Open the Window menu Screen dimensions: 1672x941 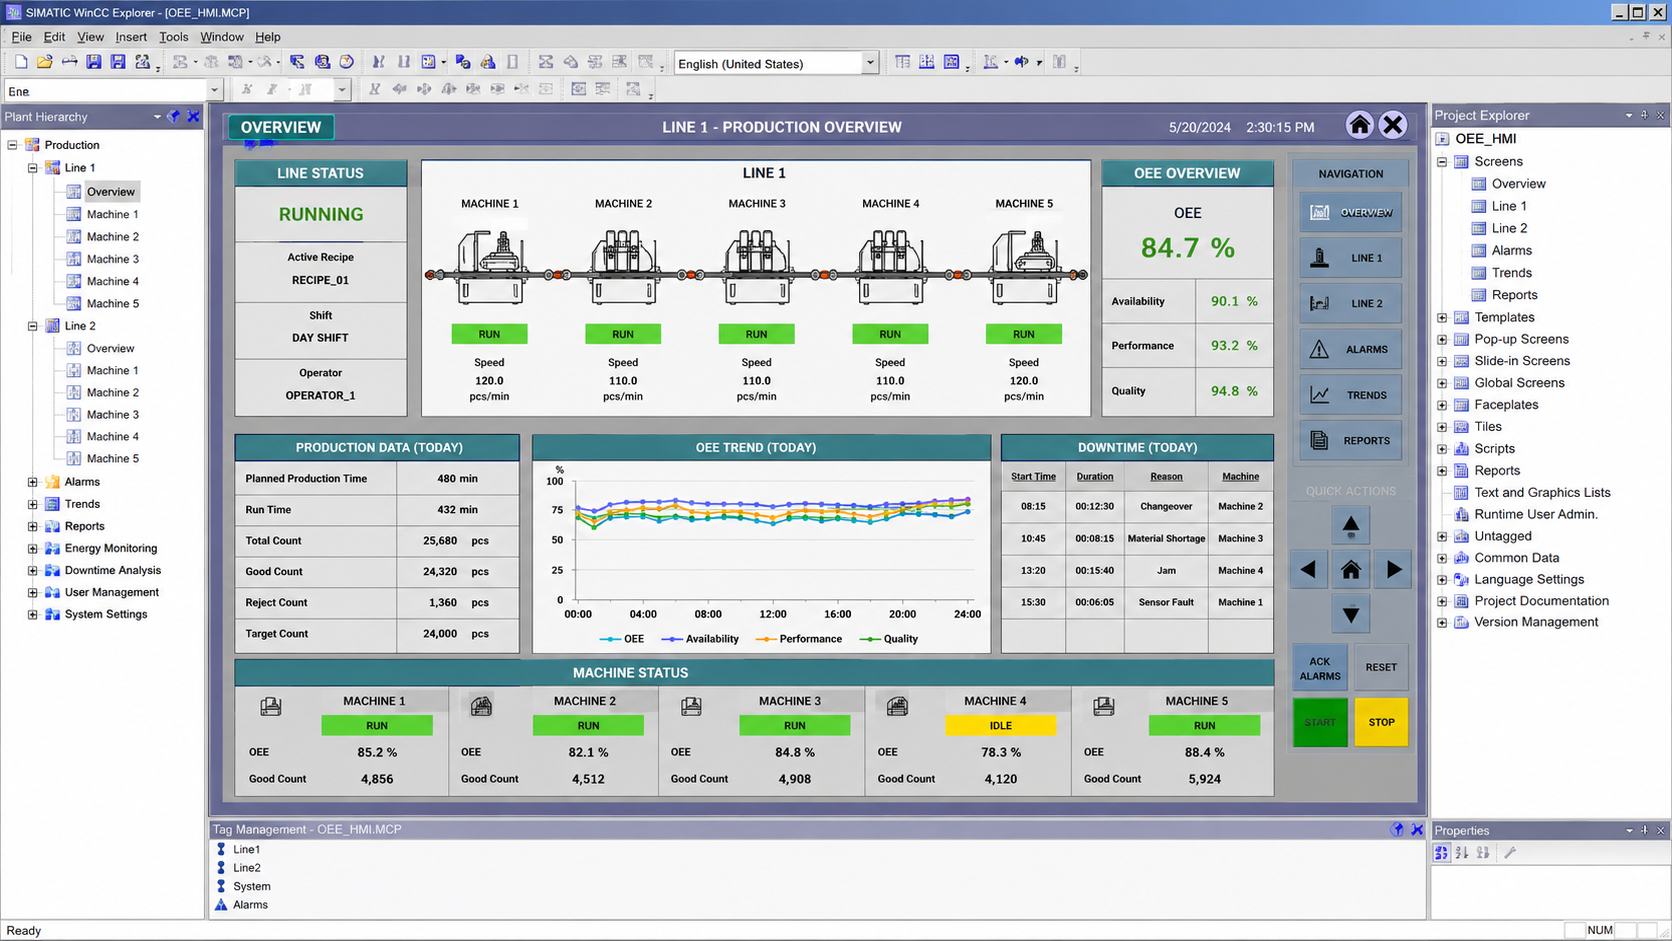tap(221, 37)
